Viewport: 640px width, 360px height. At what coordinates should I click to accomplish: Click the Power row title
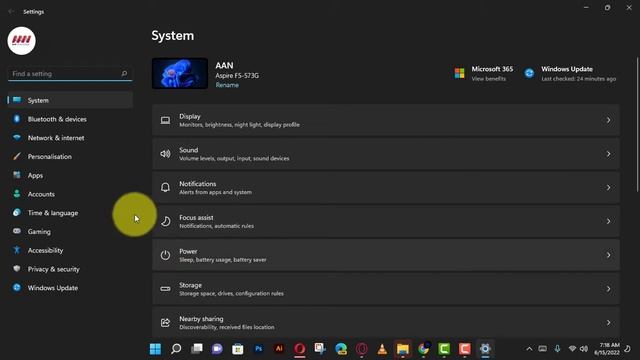point(188,251)
